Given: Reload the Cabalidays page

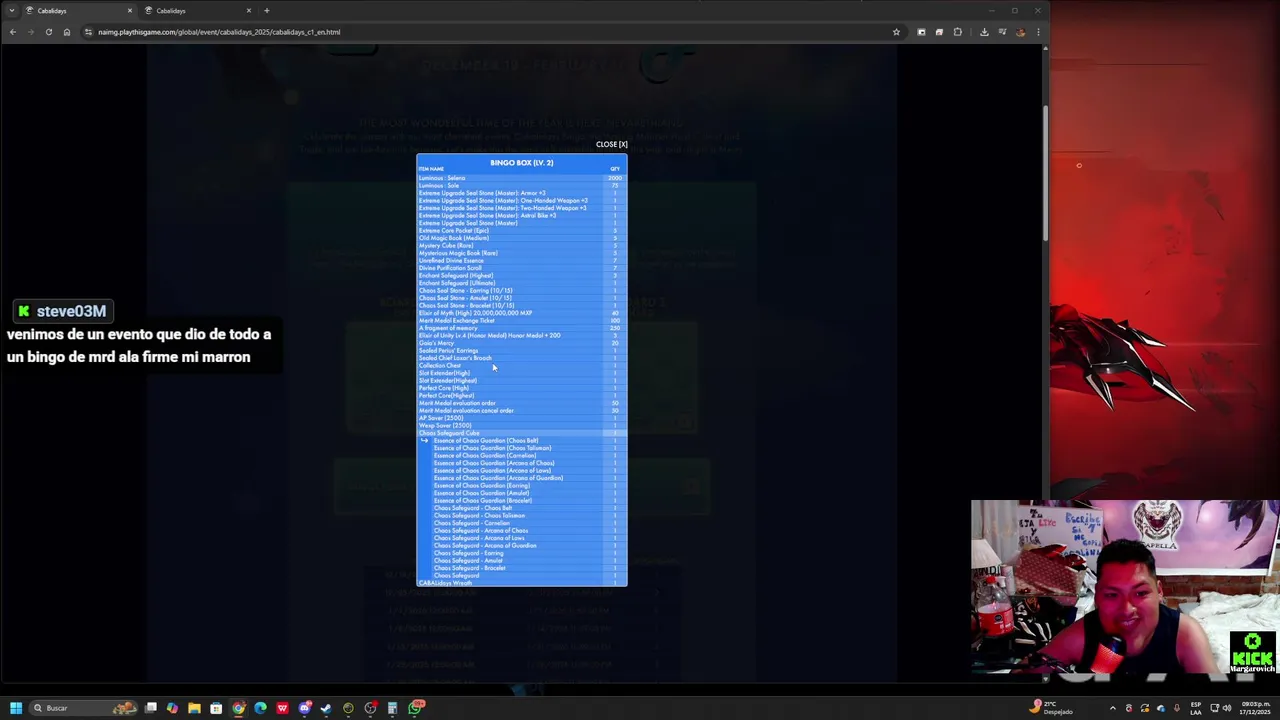Looking at the screenshot, I should pos(48,32).
